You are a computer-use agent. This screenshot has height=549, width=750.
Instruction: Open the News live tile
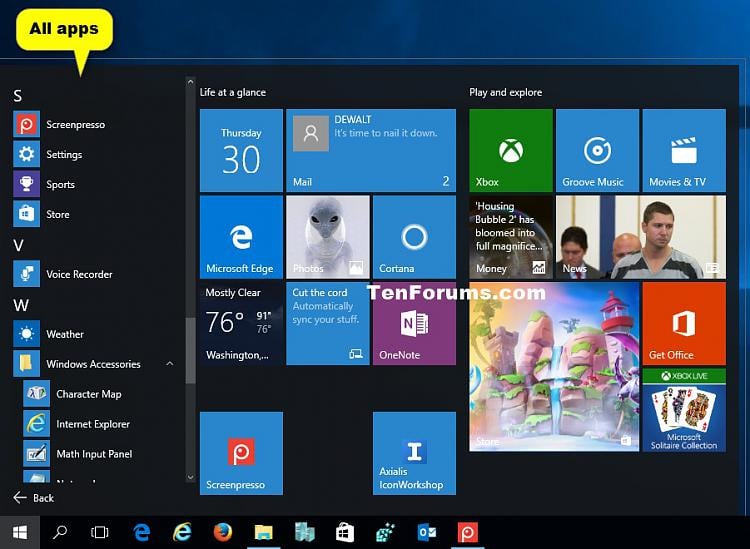tap(641, 237)
